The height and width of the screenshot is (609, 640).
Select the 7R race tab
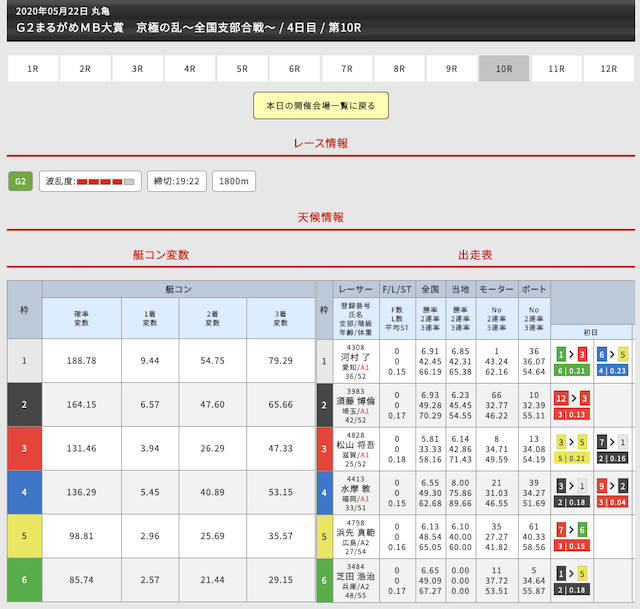347,69
